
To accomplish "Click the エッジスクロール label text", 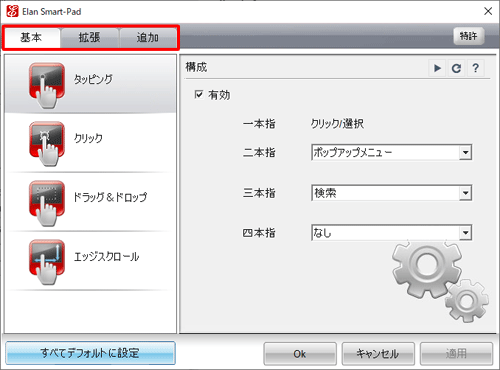I will (x=106, y=257).
